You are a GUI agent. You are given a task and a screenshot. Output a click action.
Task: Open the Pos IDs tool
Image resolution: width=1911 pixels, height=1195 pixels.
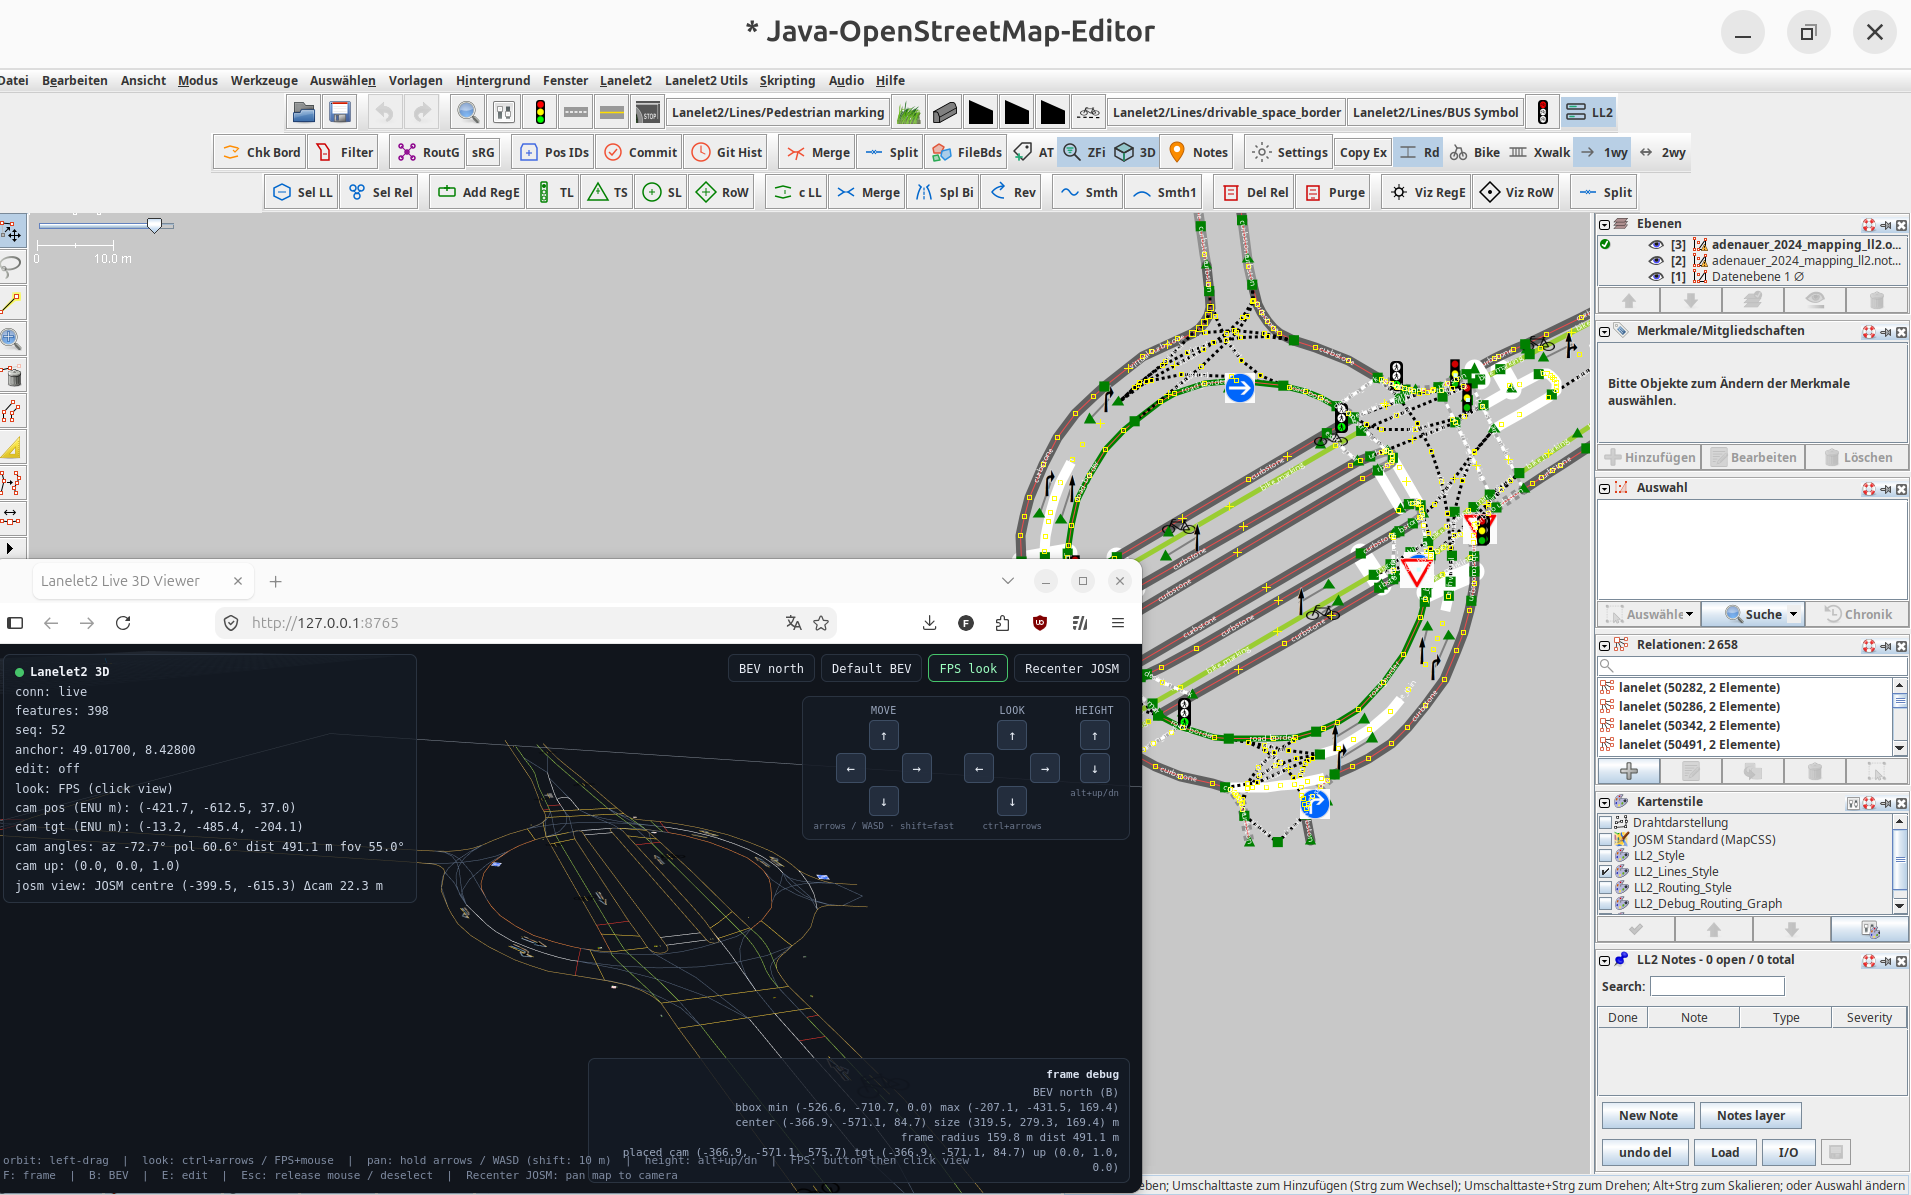click(553, 152)
